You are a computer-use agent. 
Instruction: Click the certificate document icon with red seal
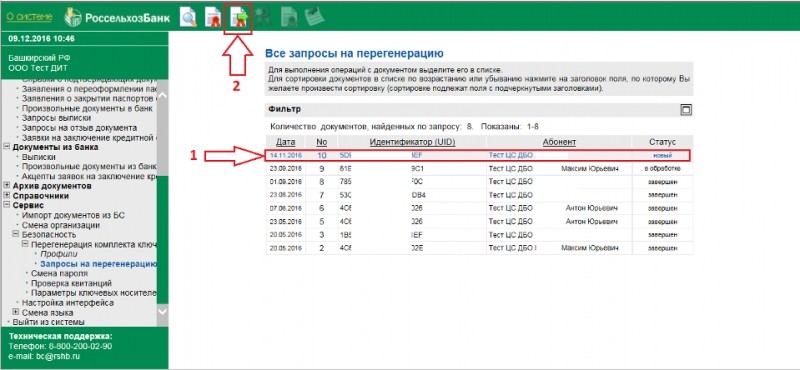tap(213, 18)
